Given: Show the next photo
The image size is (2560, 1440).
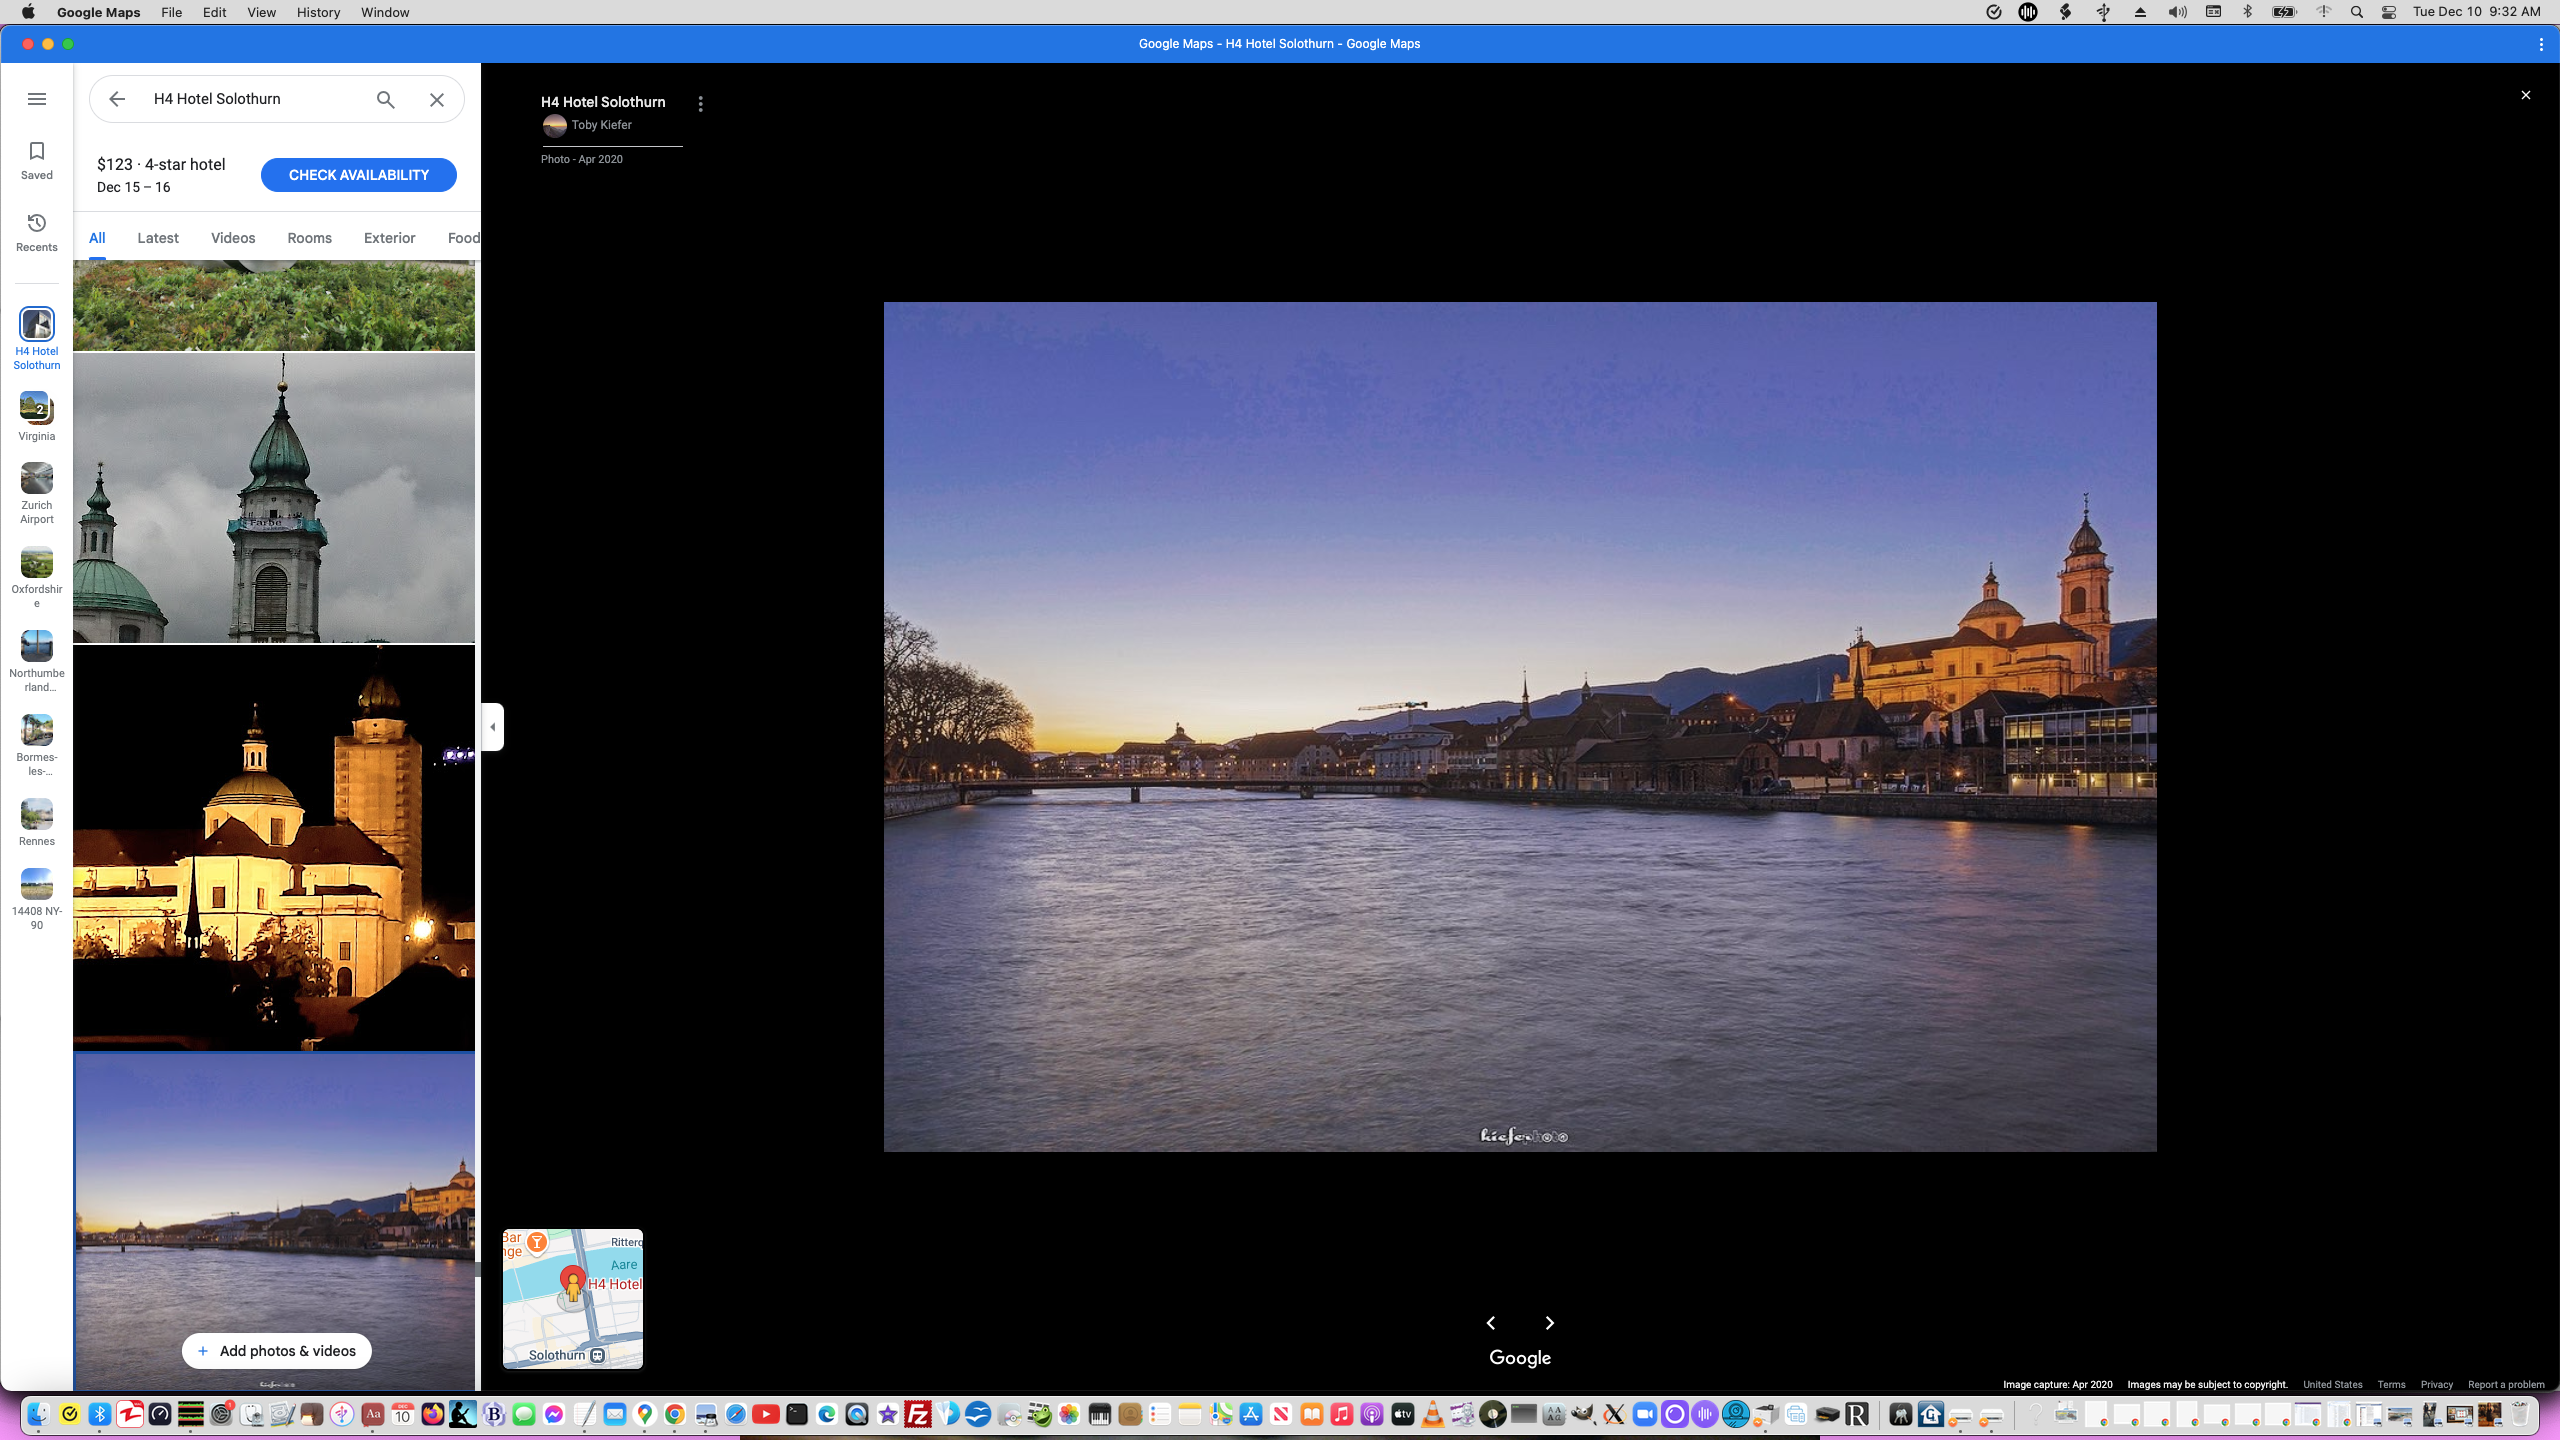Looking at the screenshot, I should [1550, 1323].
